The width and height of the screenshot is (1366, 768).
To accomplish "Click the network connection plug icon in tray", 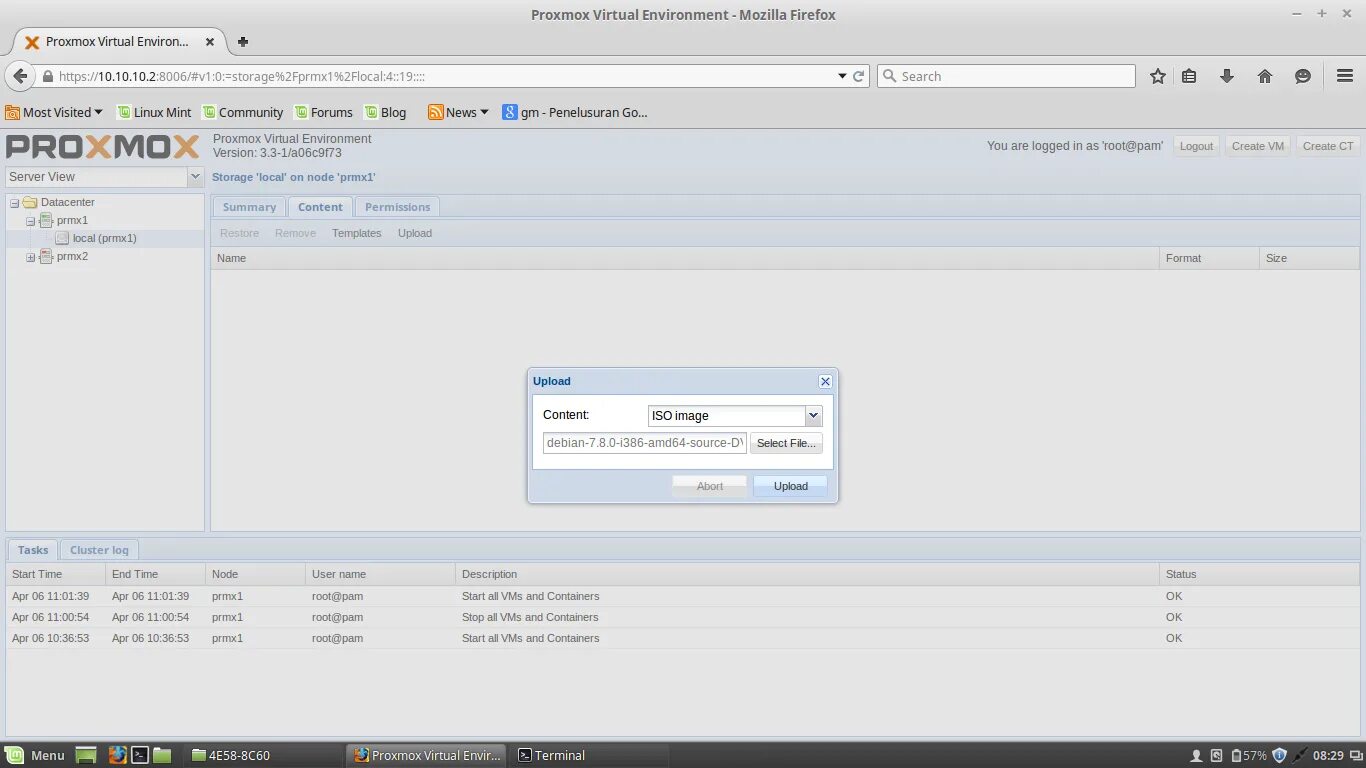I will [1299, 756].
